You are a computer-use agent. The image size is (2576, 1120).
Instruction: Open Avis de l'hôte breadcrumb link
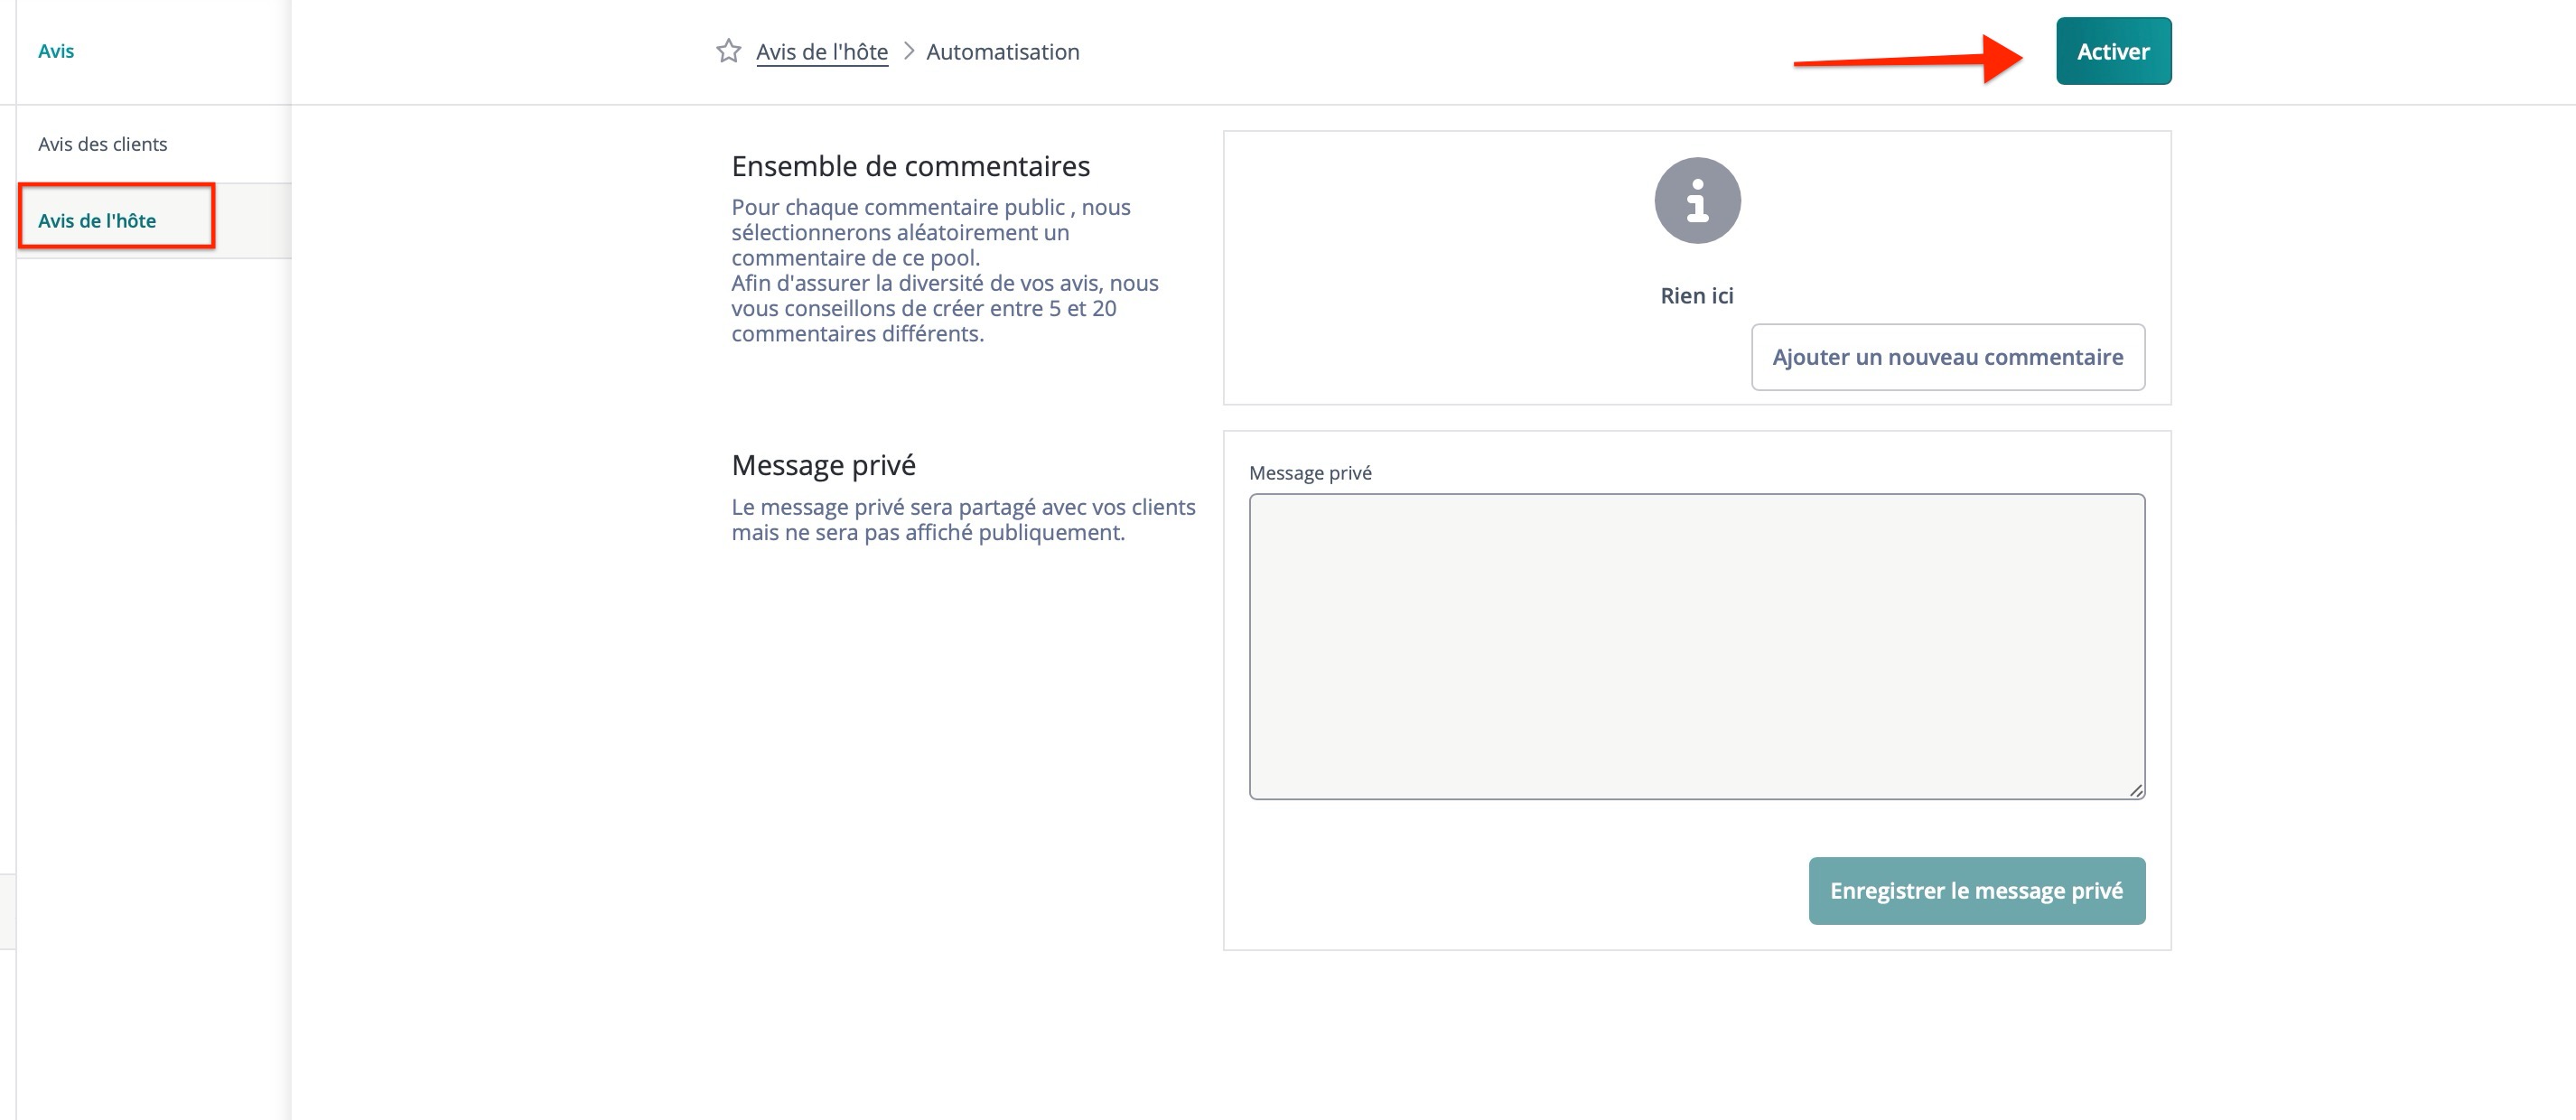coord(821,52)
